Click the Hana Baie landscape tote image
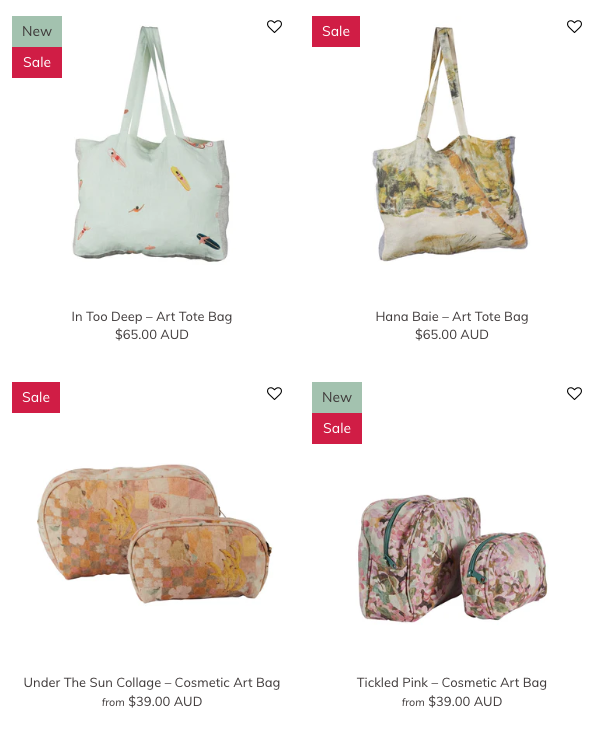Screen dimensions: 602x736 coord(450,143)
